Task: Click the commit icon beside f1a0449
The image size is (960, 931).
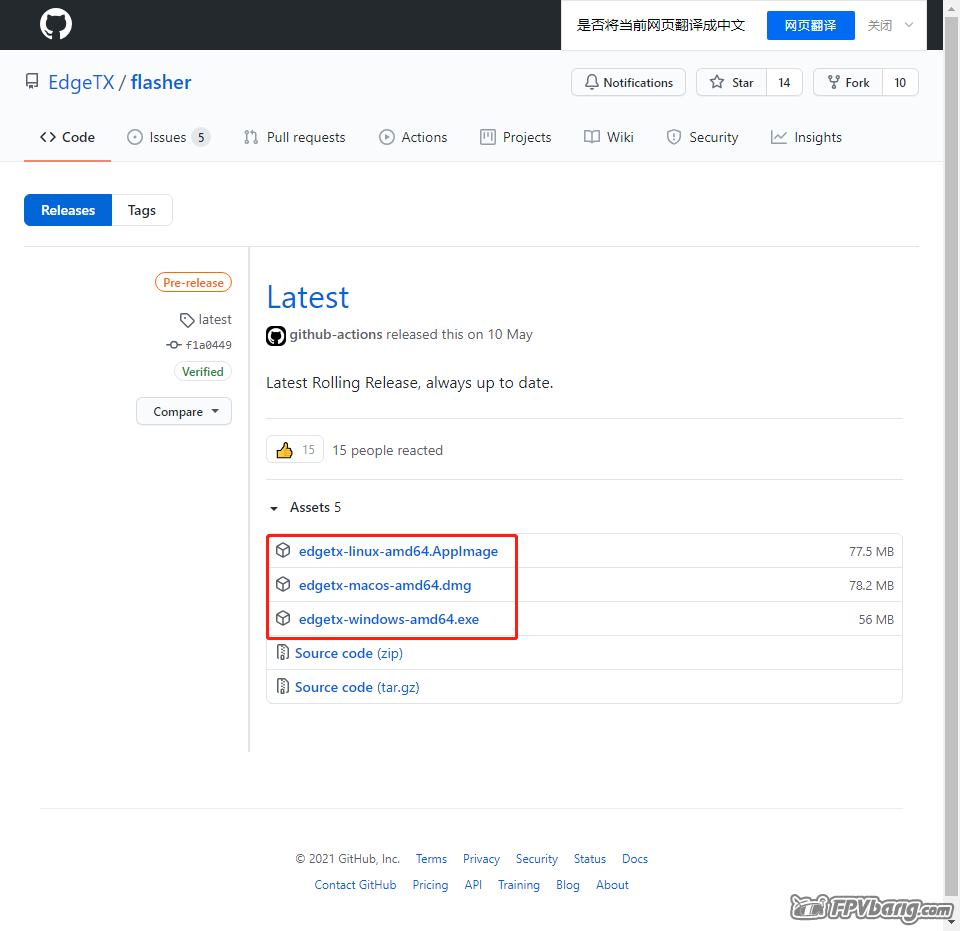Action: 174,345
